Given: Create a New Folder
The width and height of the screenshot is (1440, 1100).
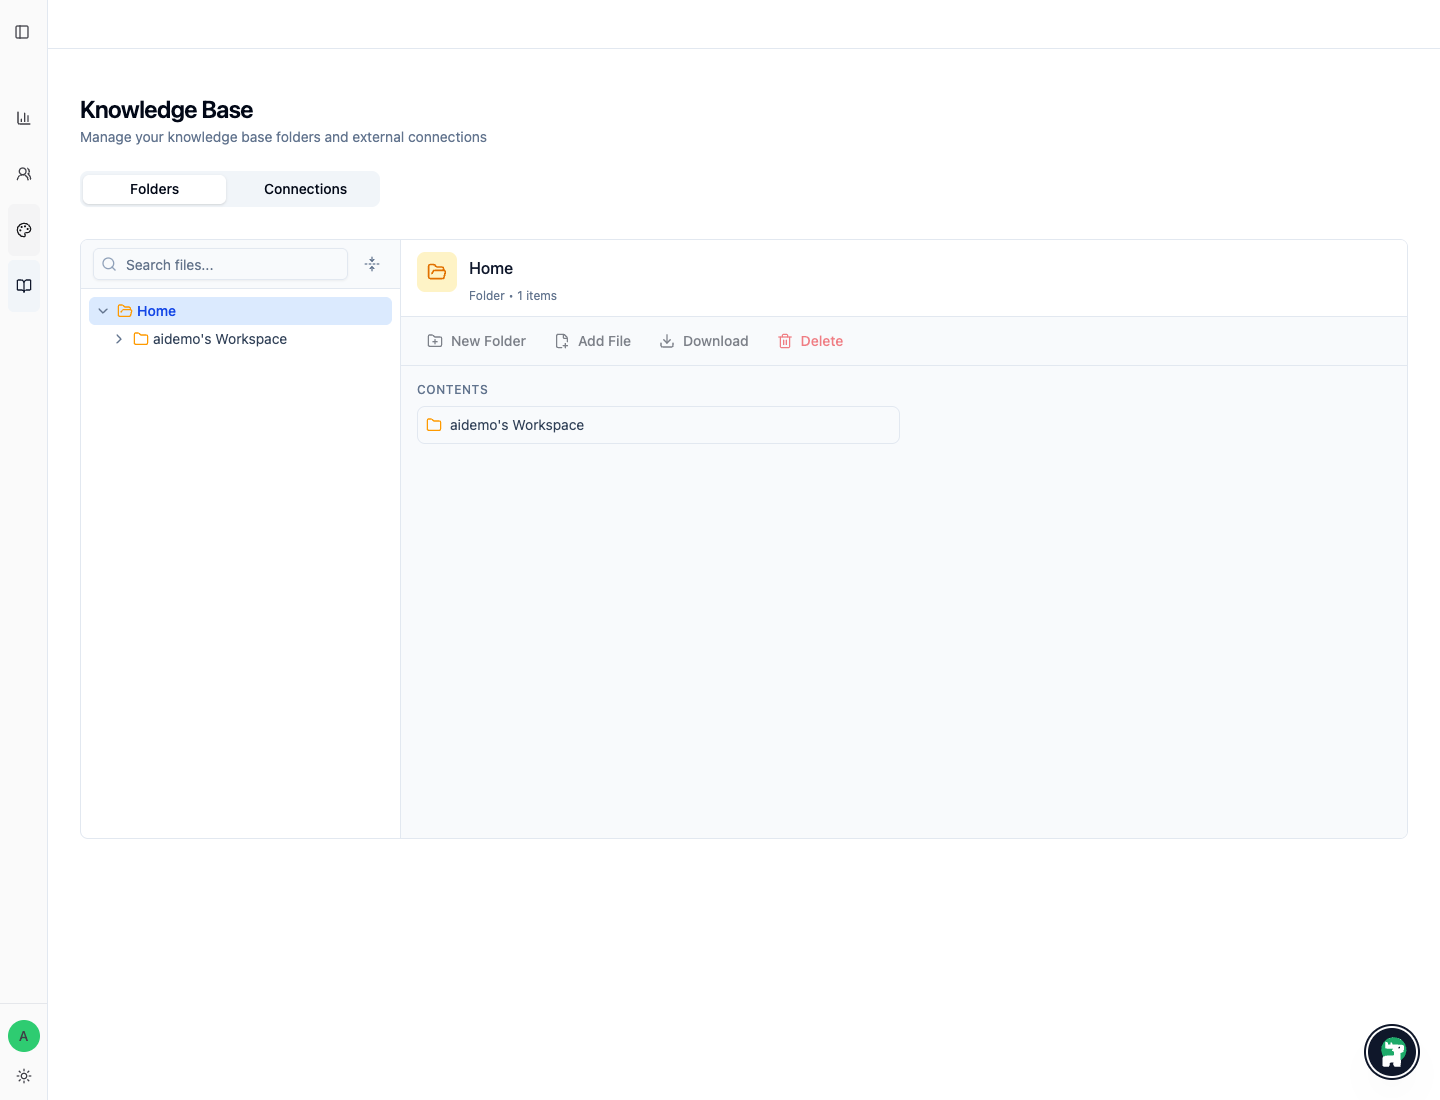Looking at the screenshot, I should tap(476, 341).
